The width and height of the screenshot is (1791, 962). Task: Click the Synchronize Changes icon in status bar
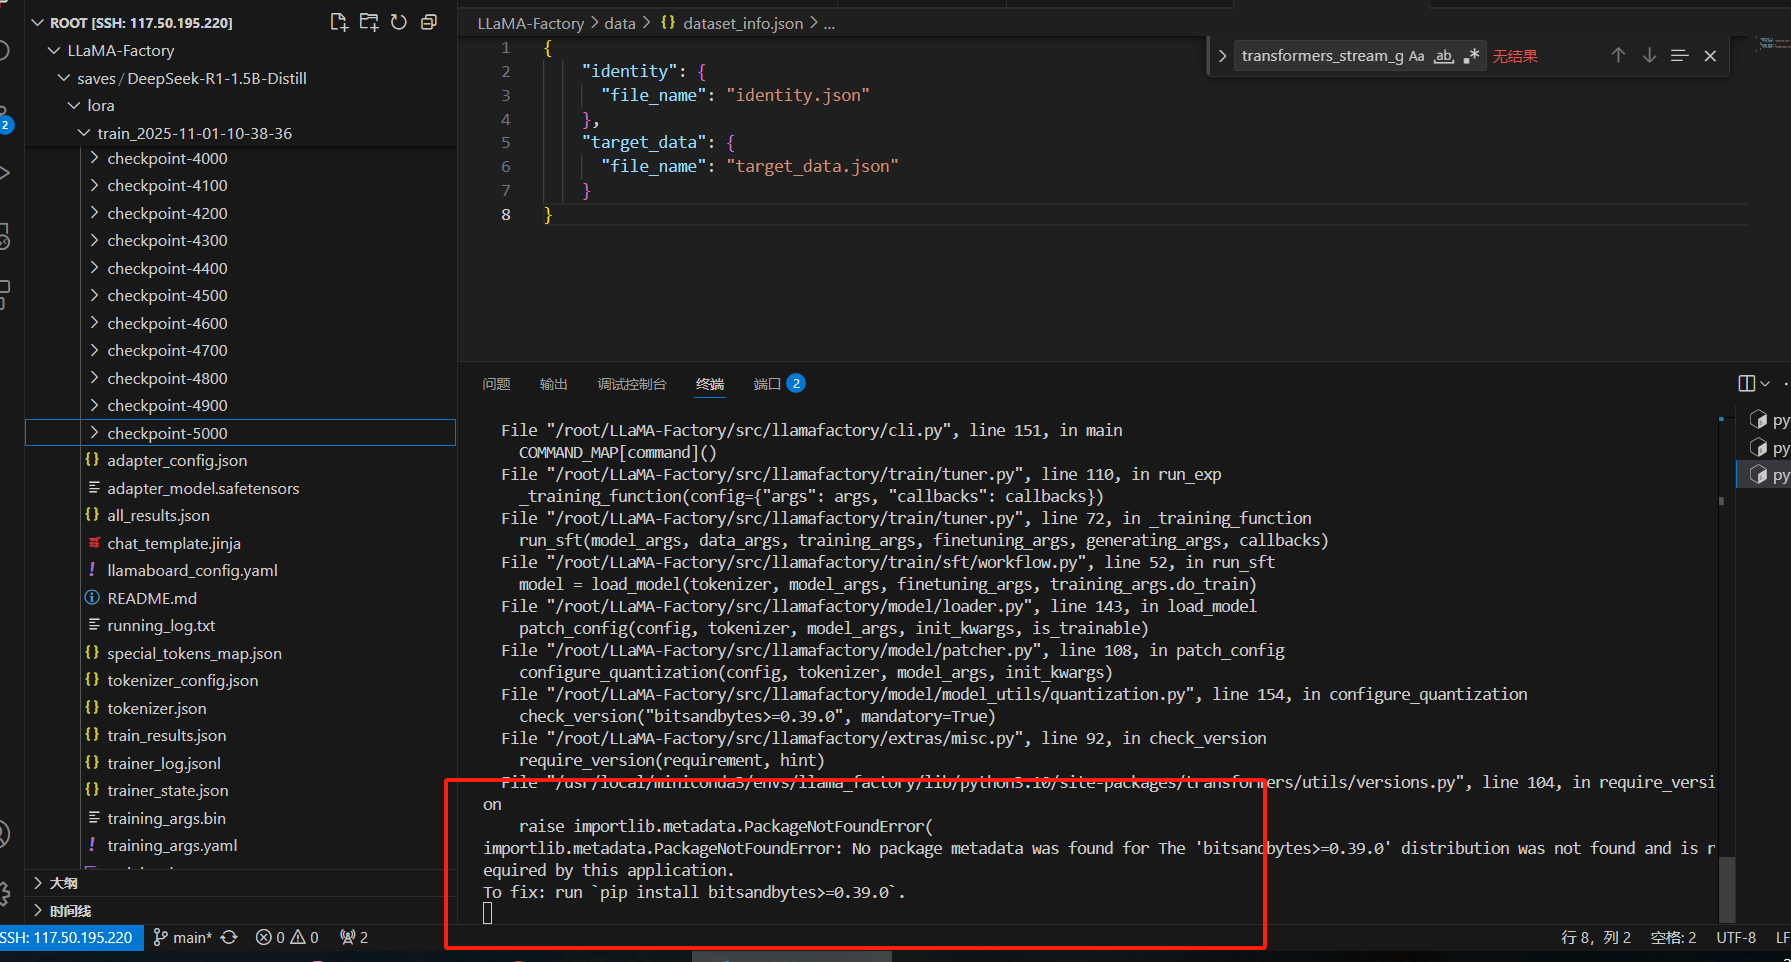coord(229,937)
